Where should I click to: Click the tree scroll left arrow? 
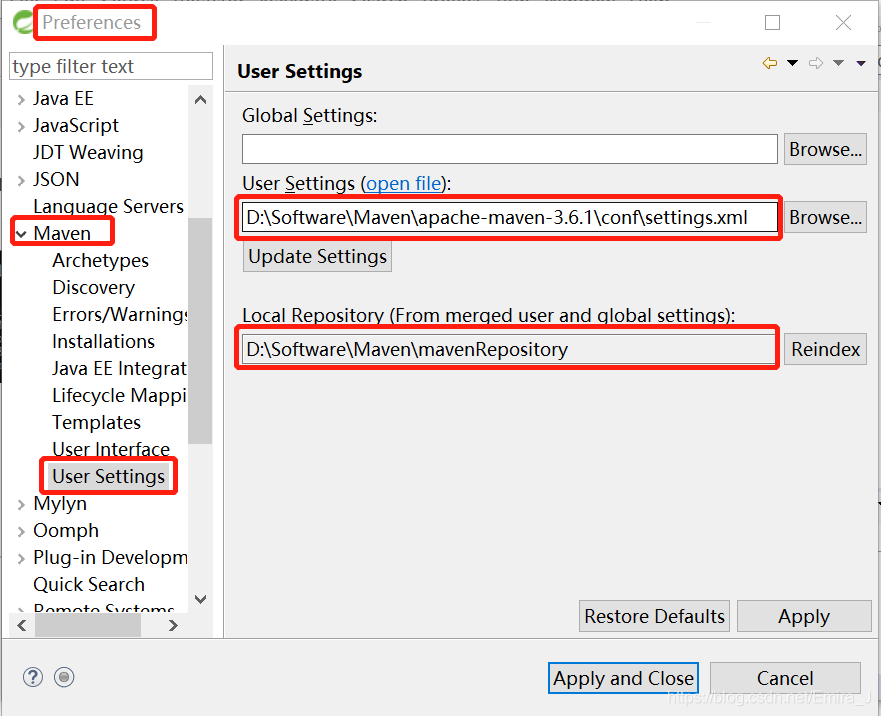[22, 625]
